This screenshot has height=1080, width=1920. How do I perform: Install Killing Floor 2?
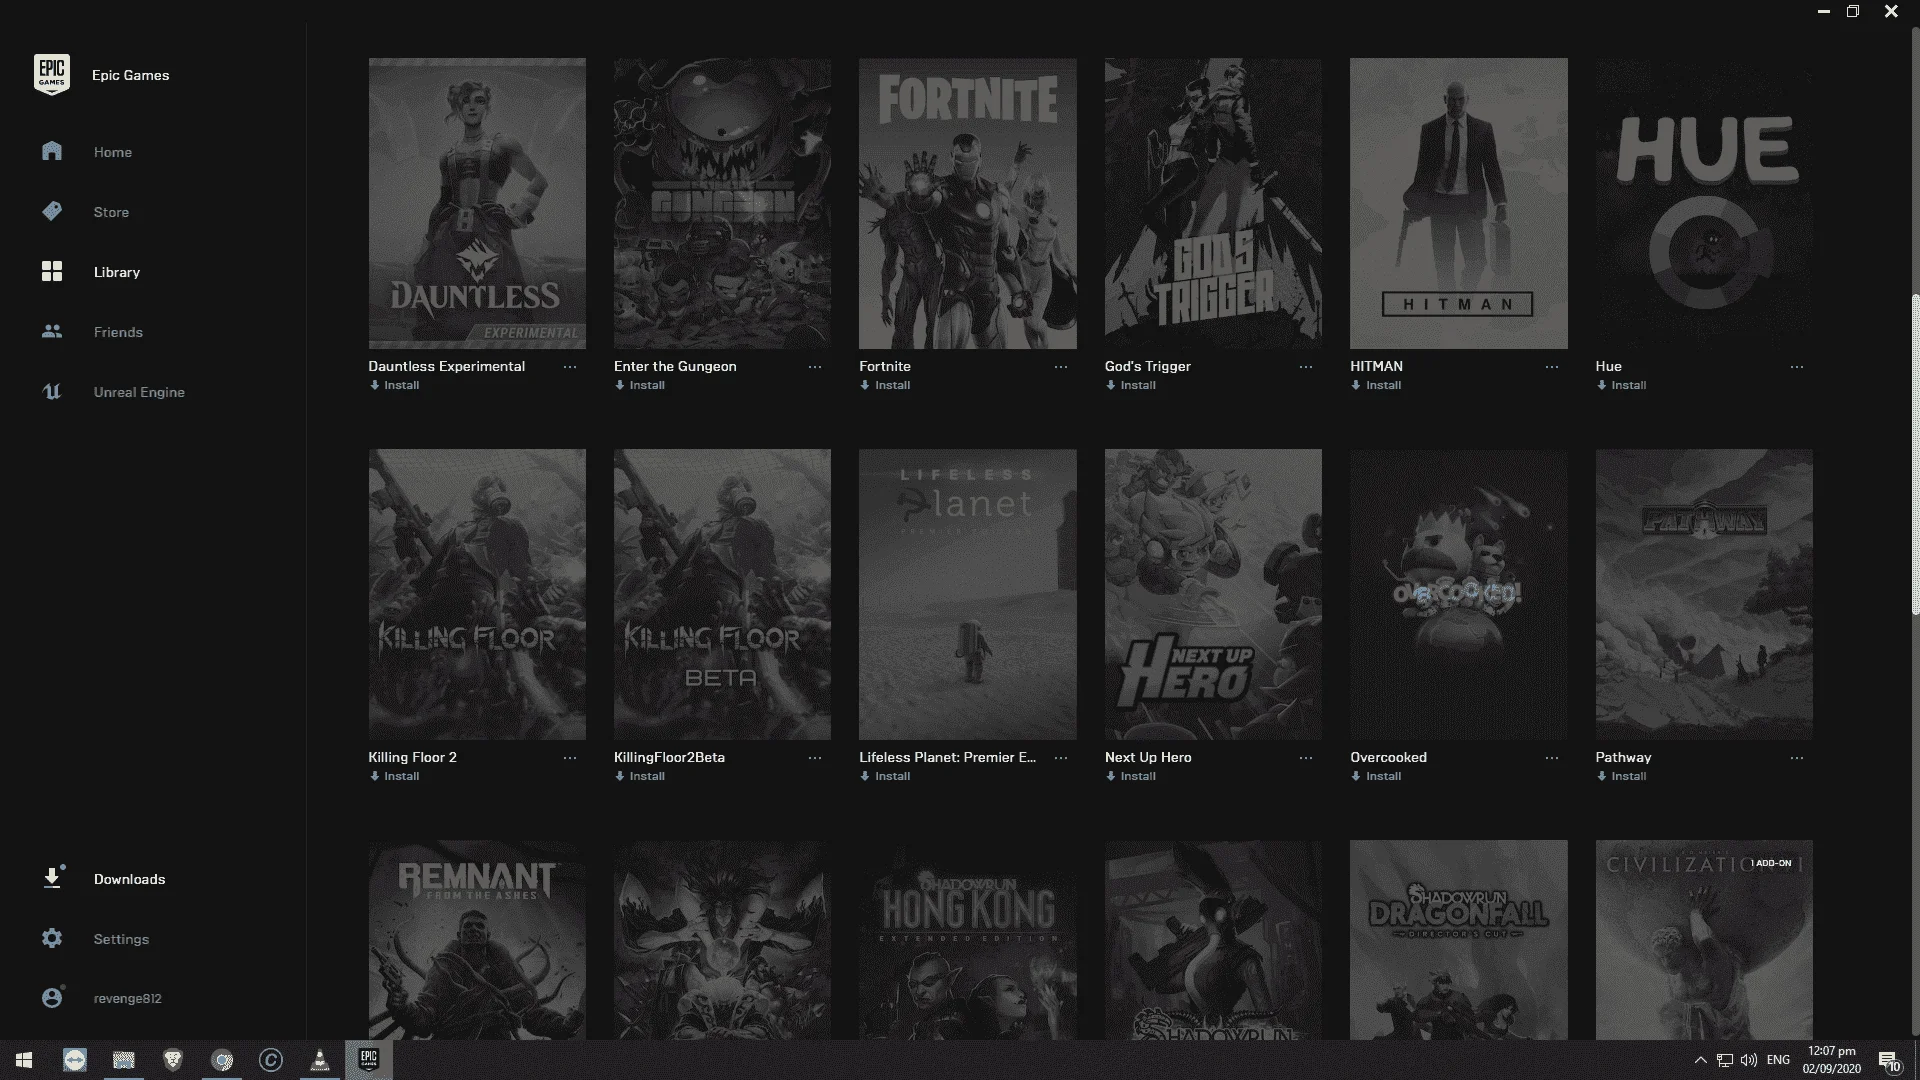394,776
